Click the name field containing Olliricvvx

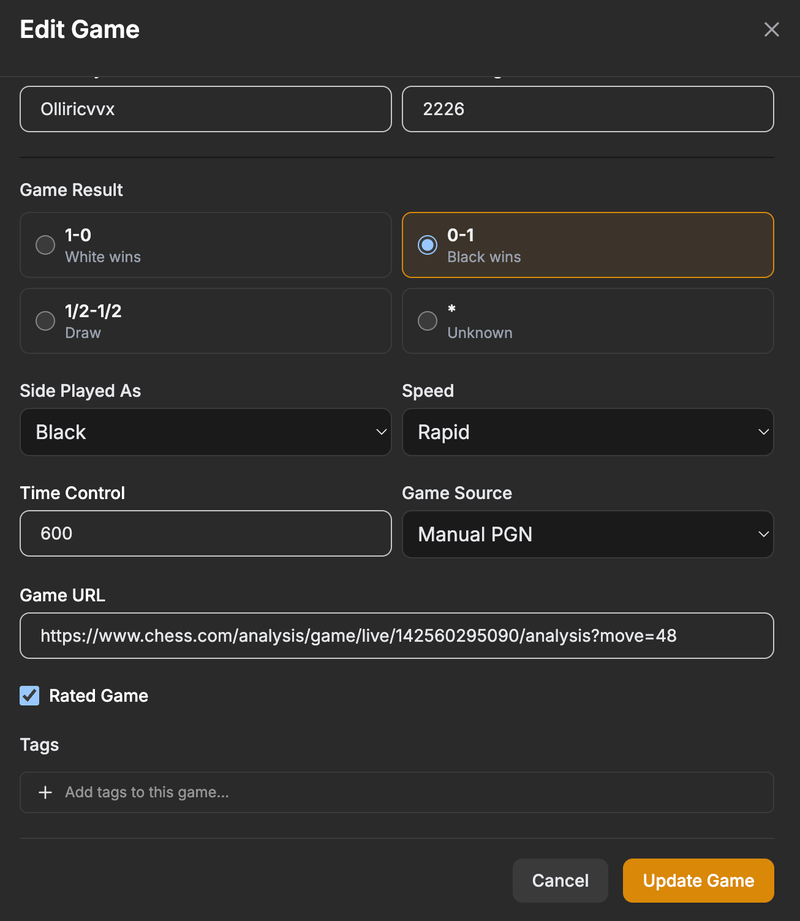tap(205, 109)
